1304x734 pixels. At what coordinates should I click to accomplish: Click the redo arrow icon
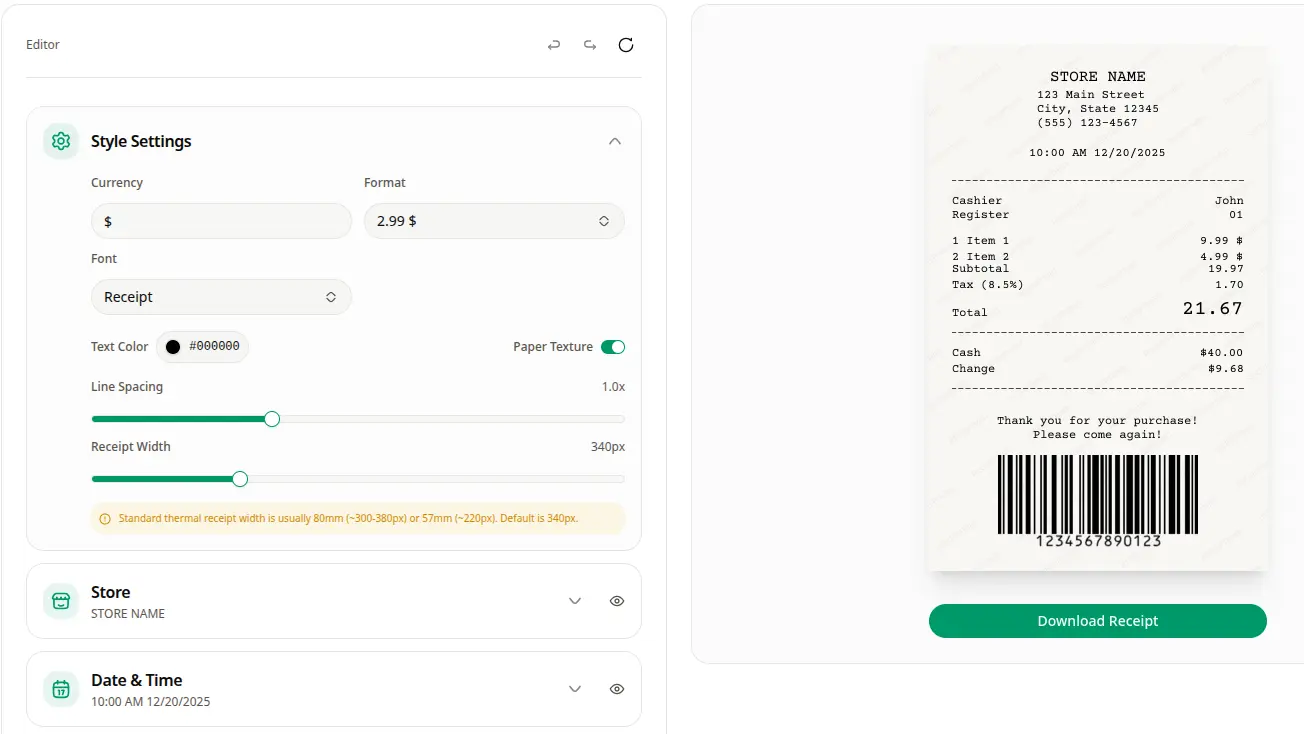point(590,44)
